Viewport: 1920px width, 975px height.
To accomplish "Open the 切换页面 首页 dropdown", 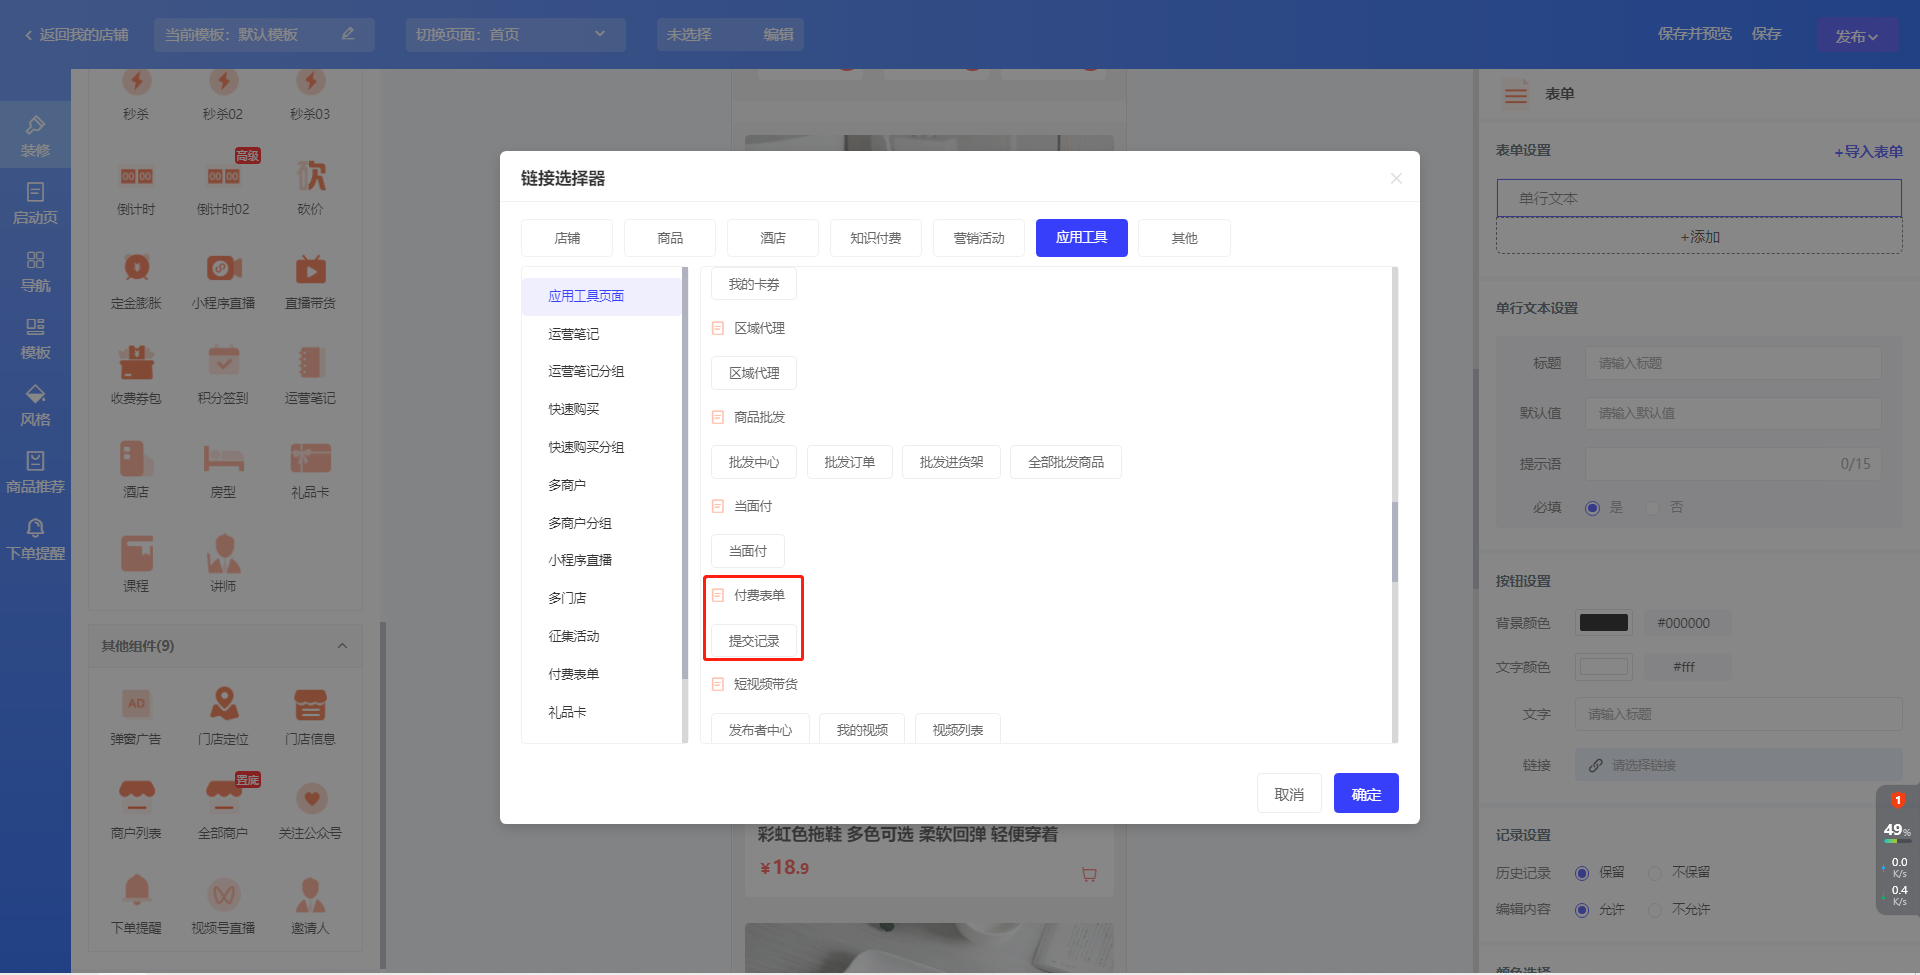I will tap(515, 34).
